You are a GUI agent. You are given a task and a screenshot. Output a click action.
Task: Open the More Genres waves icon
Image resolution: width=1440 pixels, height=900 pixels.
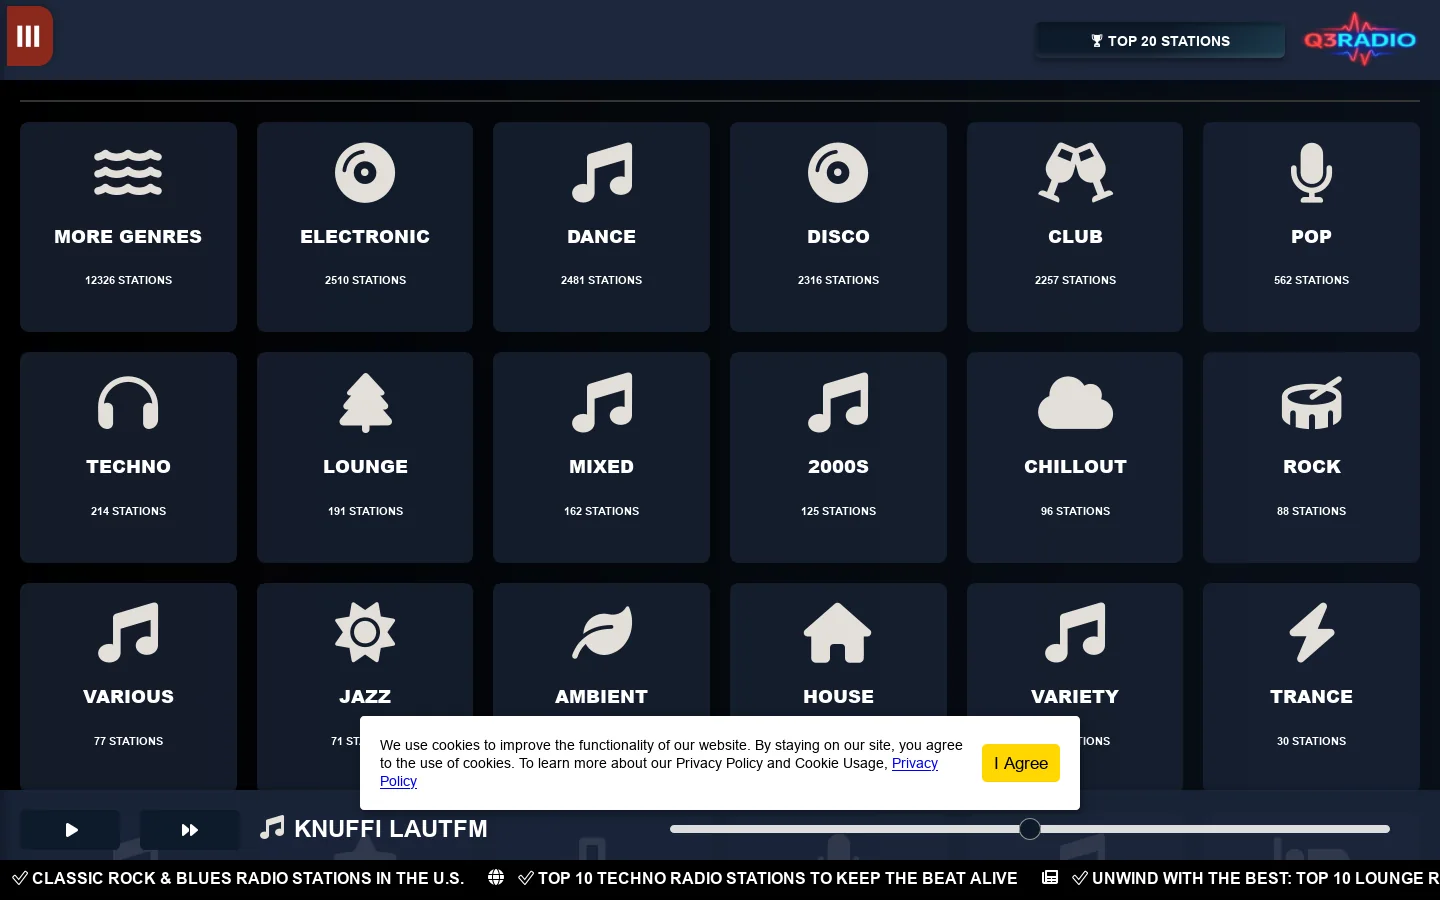[128, 172]
